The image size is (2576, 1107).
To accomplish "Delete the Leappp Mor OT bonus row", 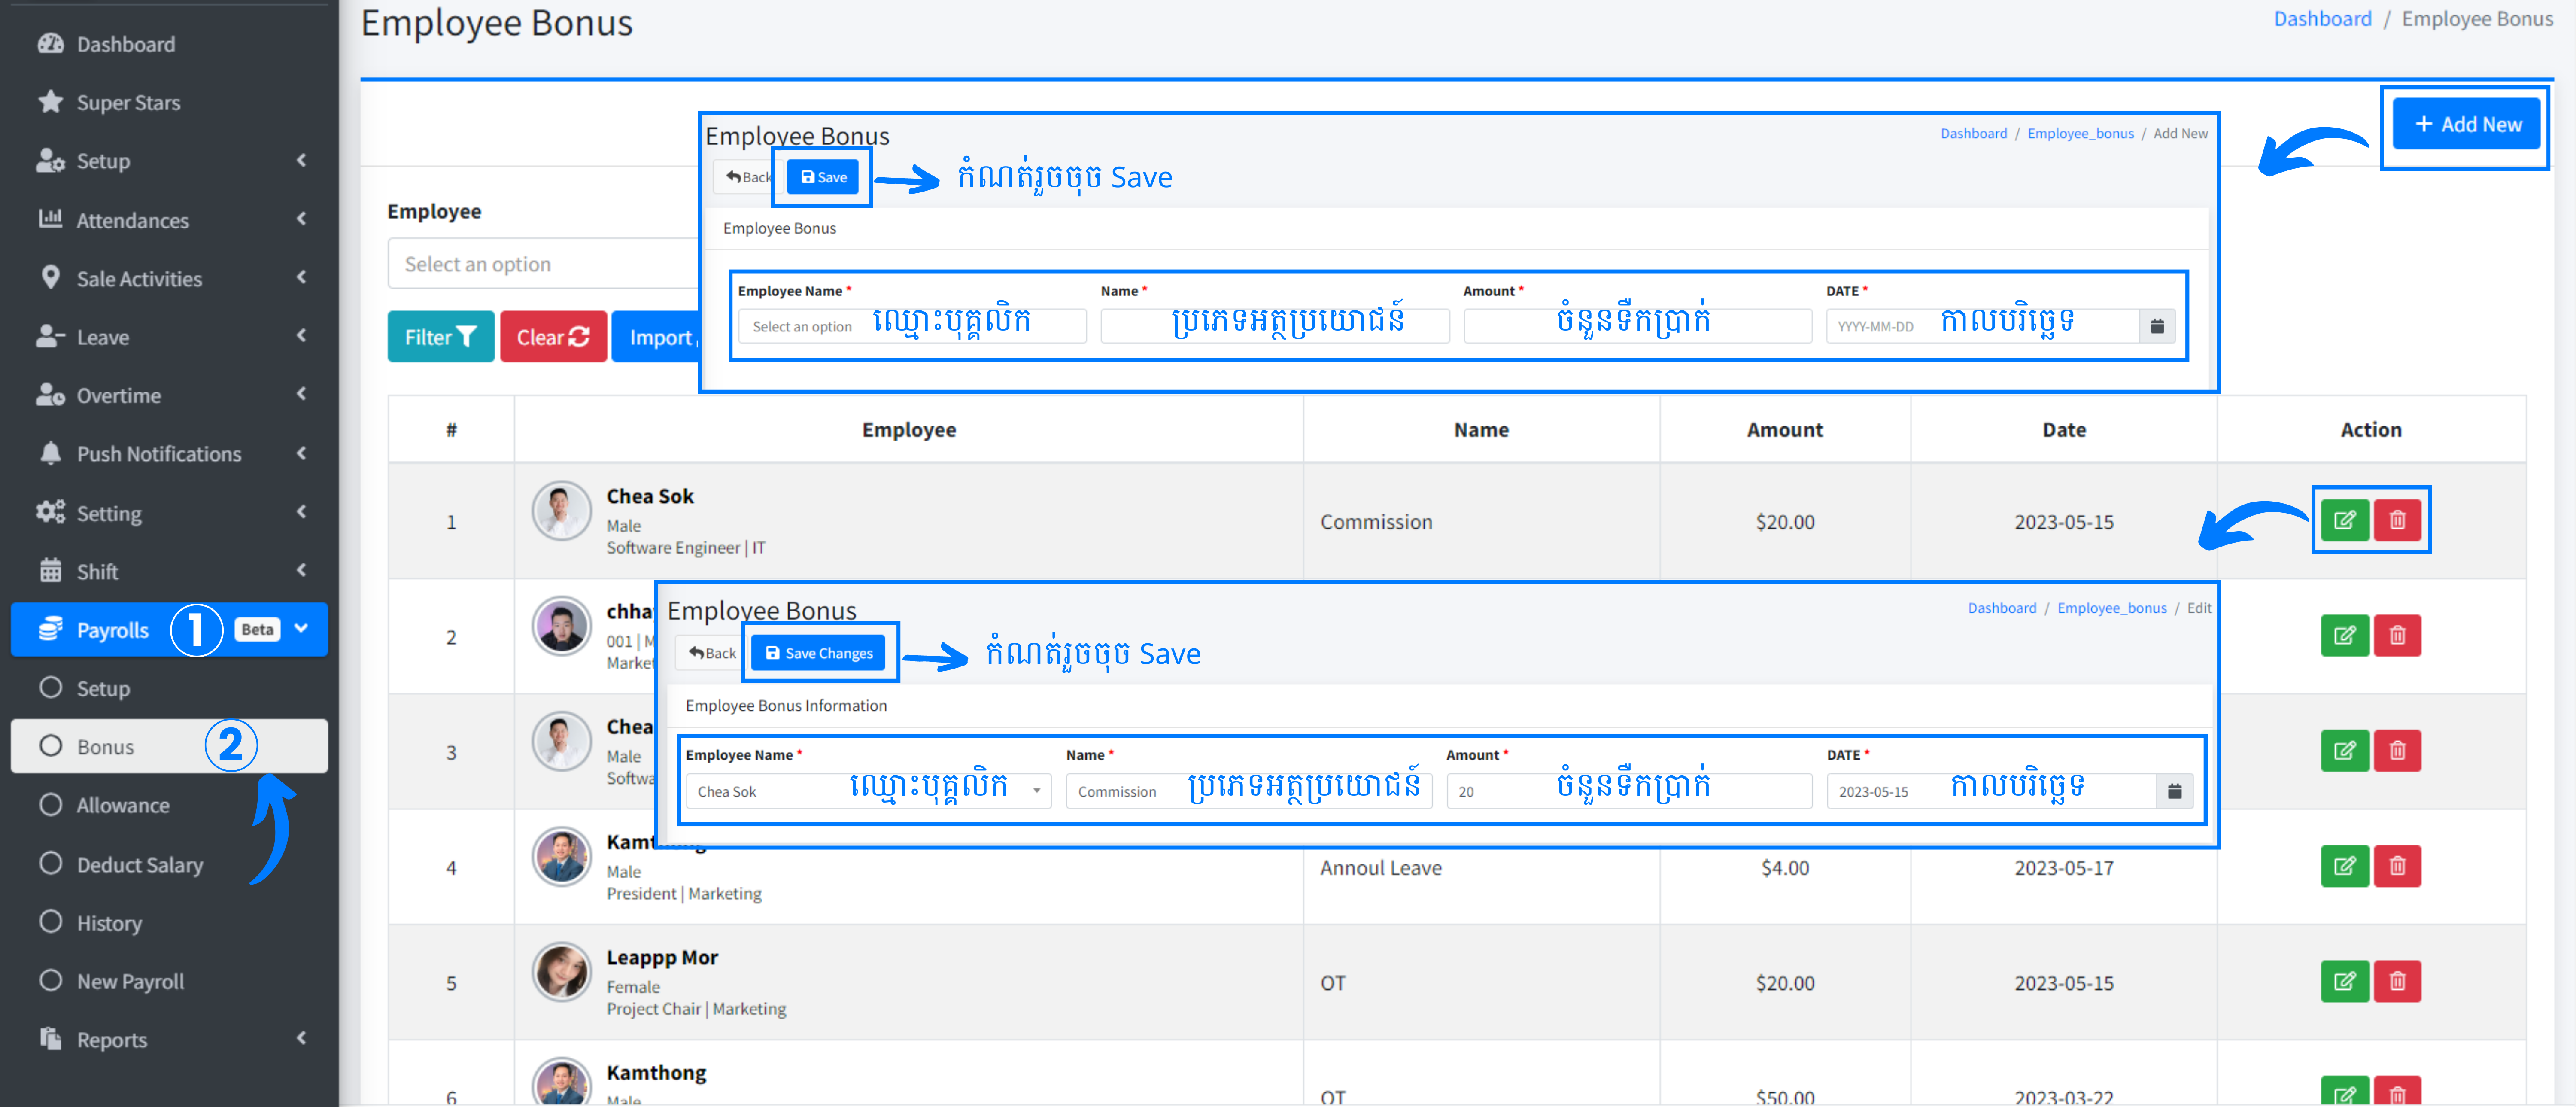I will tap(2397, 981).
